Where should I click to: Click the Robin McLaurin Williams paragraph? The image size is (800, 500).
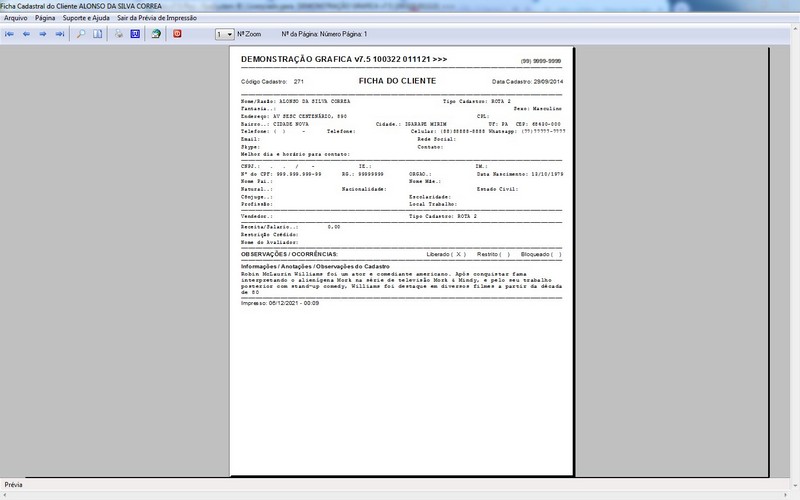click(402, 283)
